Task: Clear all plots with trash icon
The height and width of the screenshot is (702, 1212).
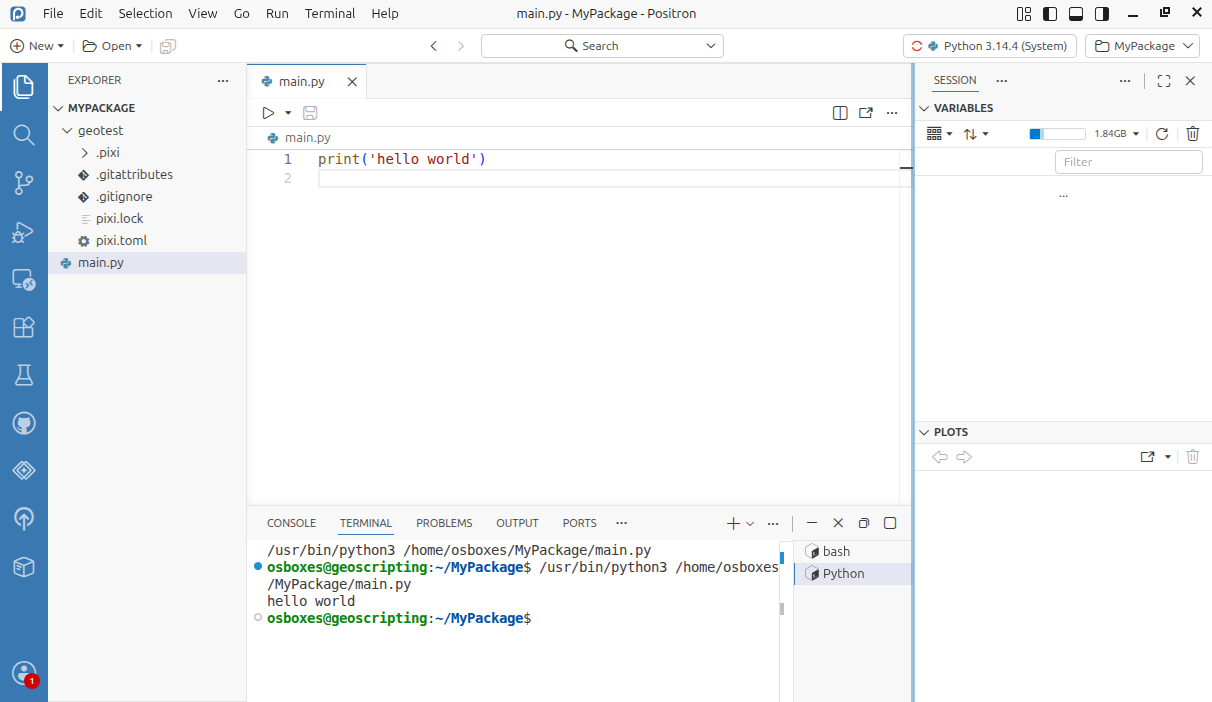Action: [x=1192, y=457]
